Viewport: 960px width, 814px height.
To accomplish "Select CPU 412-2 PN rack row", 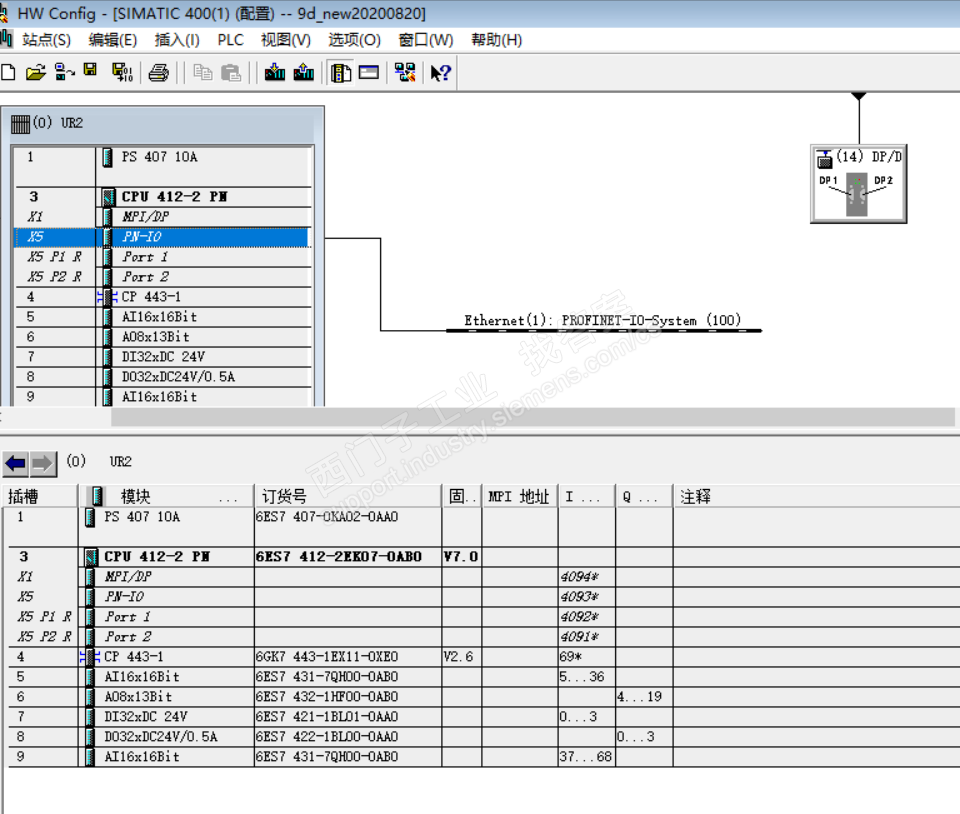I will pyautogui.click(x=163, y=197).
